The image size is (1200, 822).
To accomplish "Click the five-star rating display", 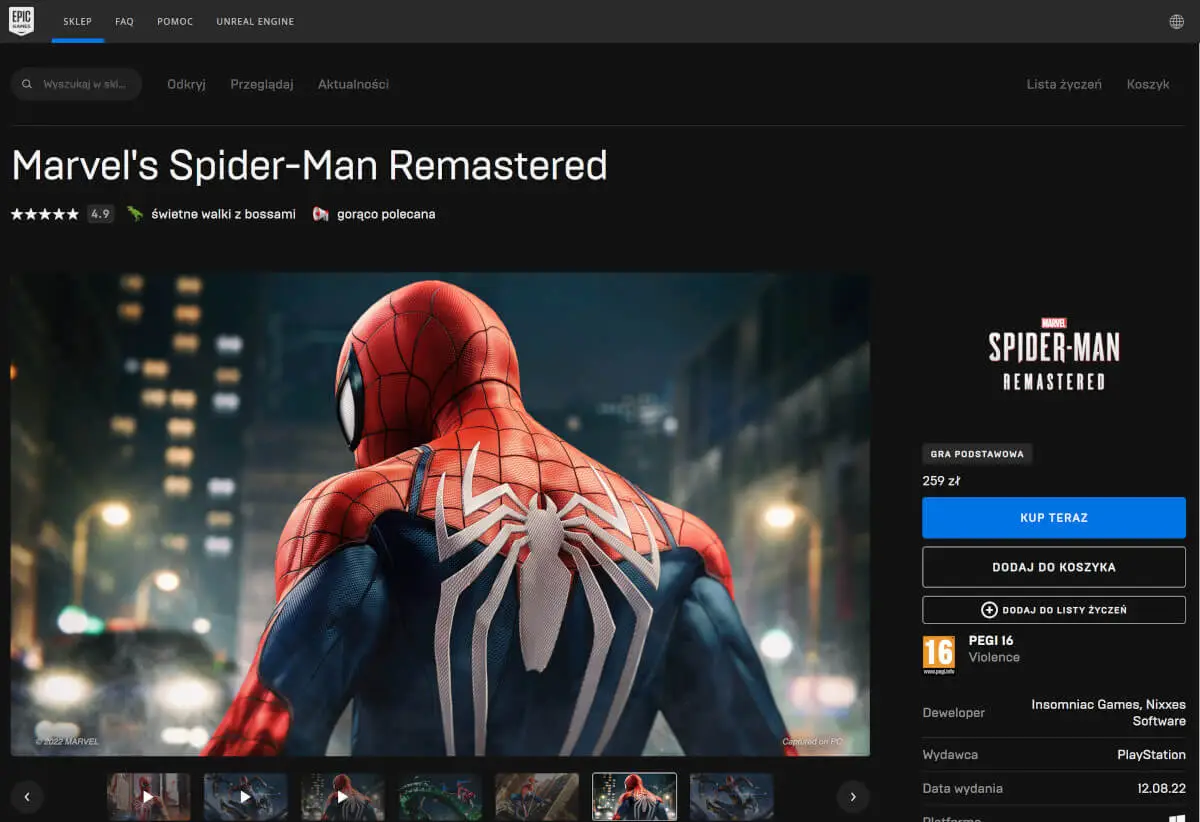I will point(44,213).
